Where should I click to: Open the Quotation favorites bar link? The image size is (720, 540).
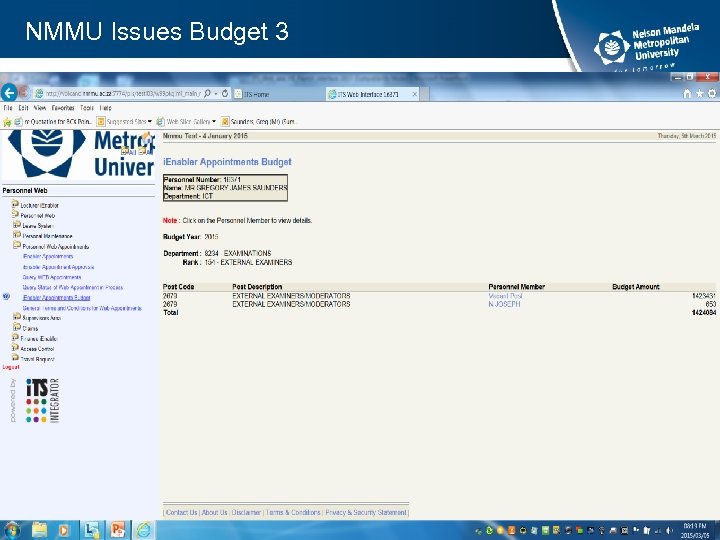[x=54, y=122]
